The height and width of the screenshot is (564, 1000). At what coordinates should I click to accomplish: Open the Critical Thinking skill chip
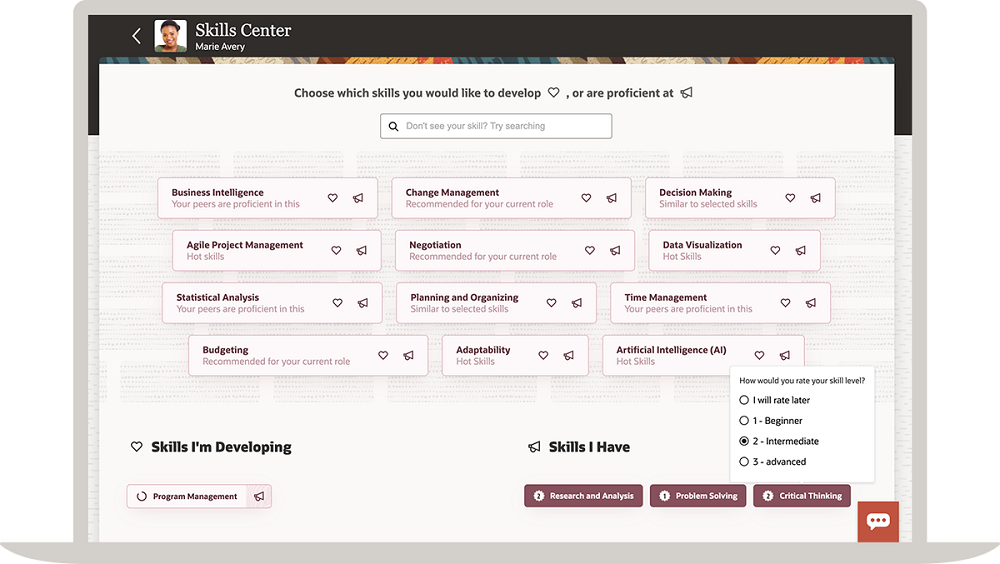click(x=801, y=496)
